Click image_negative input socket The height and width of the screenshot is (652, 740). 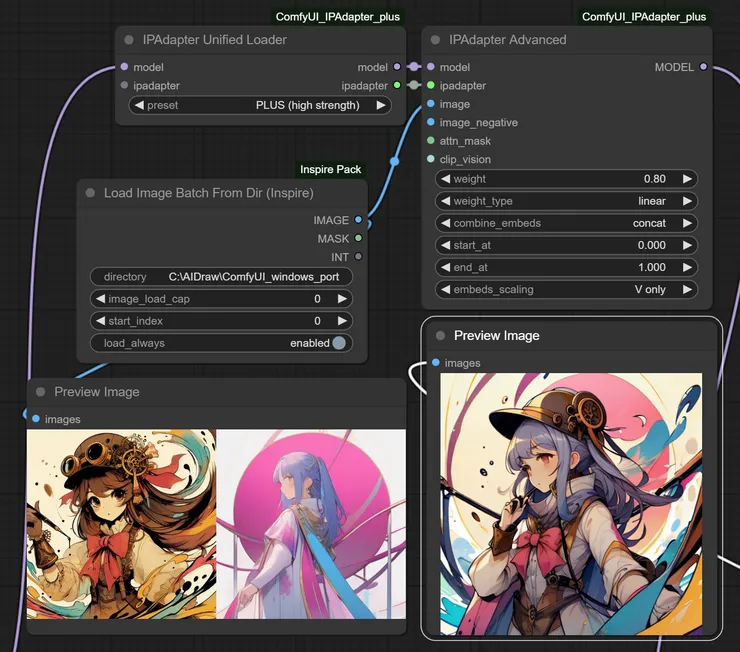430,122
